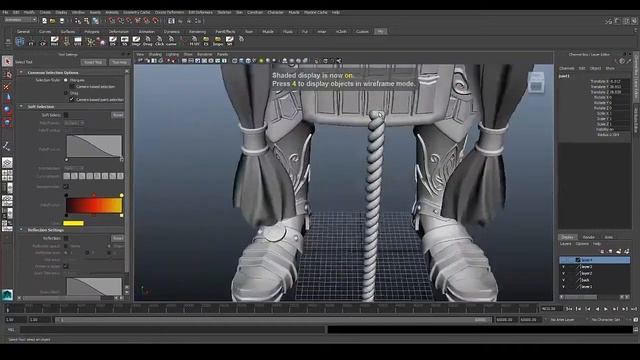
Task: Switch to the Render layer tab
Action: (589, 237)
